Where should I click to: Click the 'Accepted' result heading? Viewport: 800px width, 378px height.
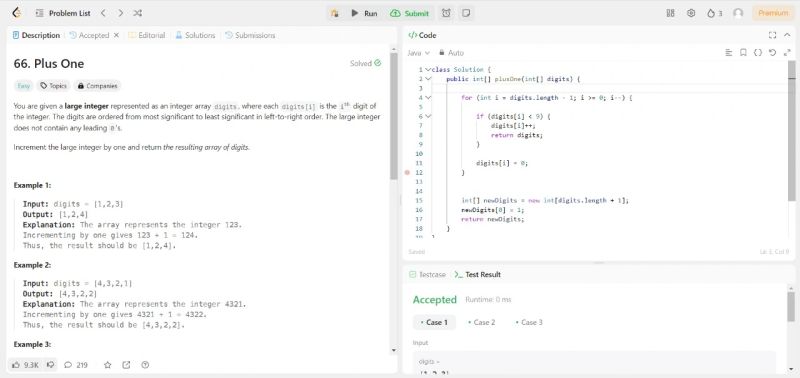point(435,299)
